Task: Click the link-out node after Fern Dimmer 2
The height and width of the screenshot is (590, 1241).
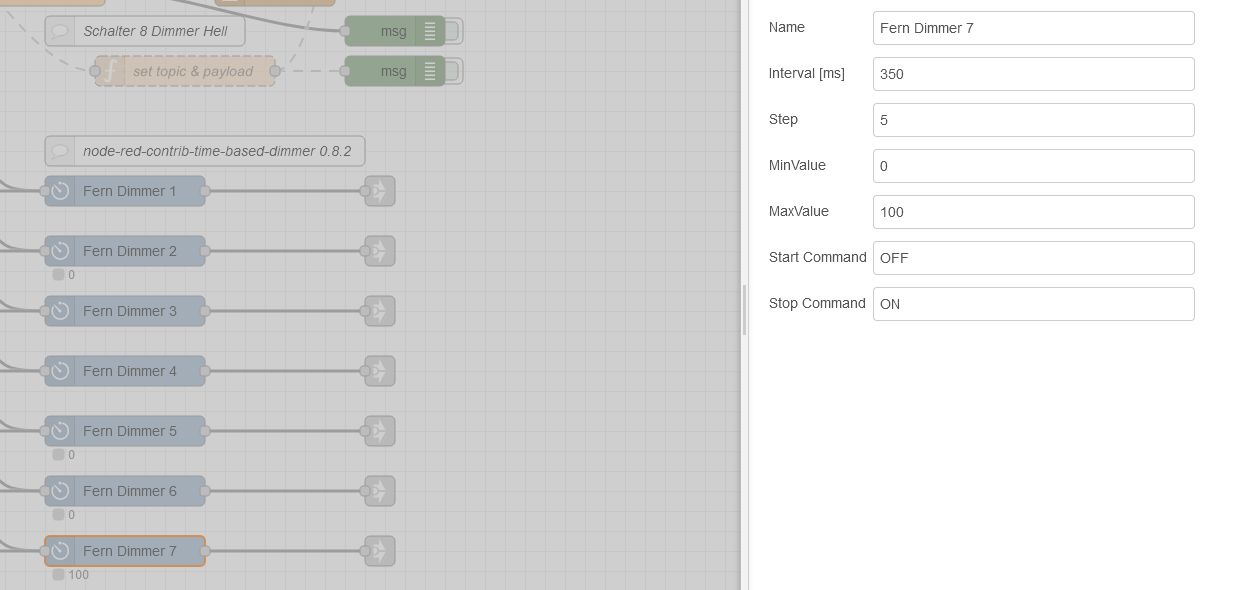Action: point(380,251)
